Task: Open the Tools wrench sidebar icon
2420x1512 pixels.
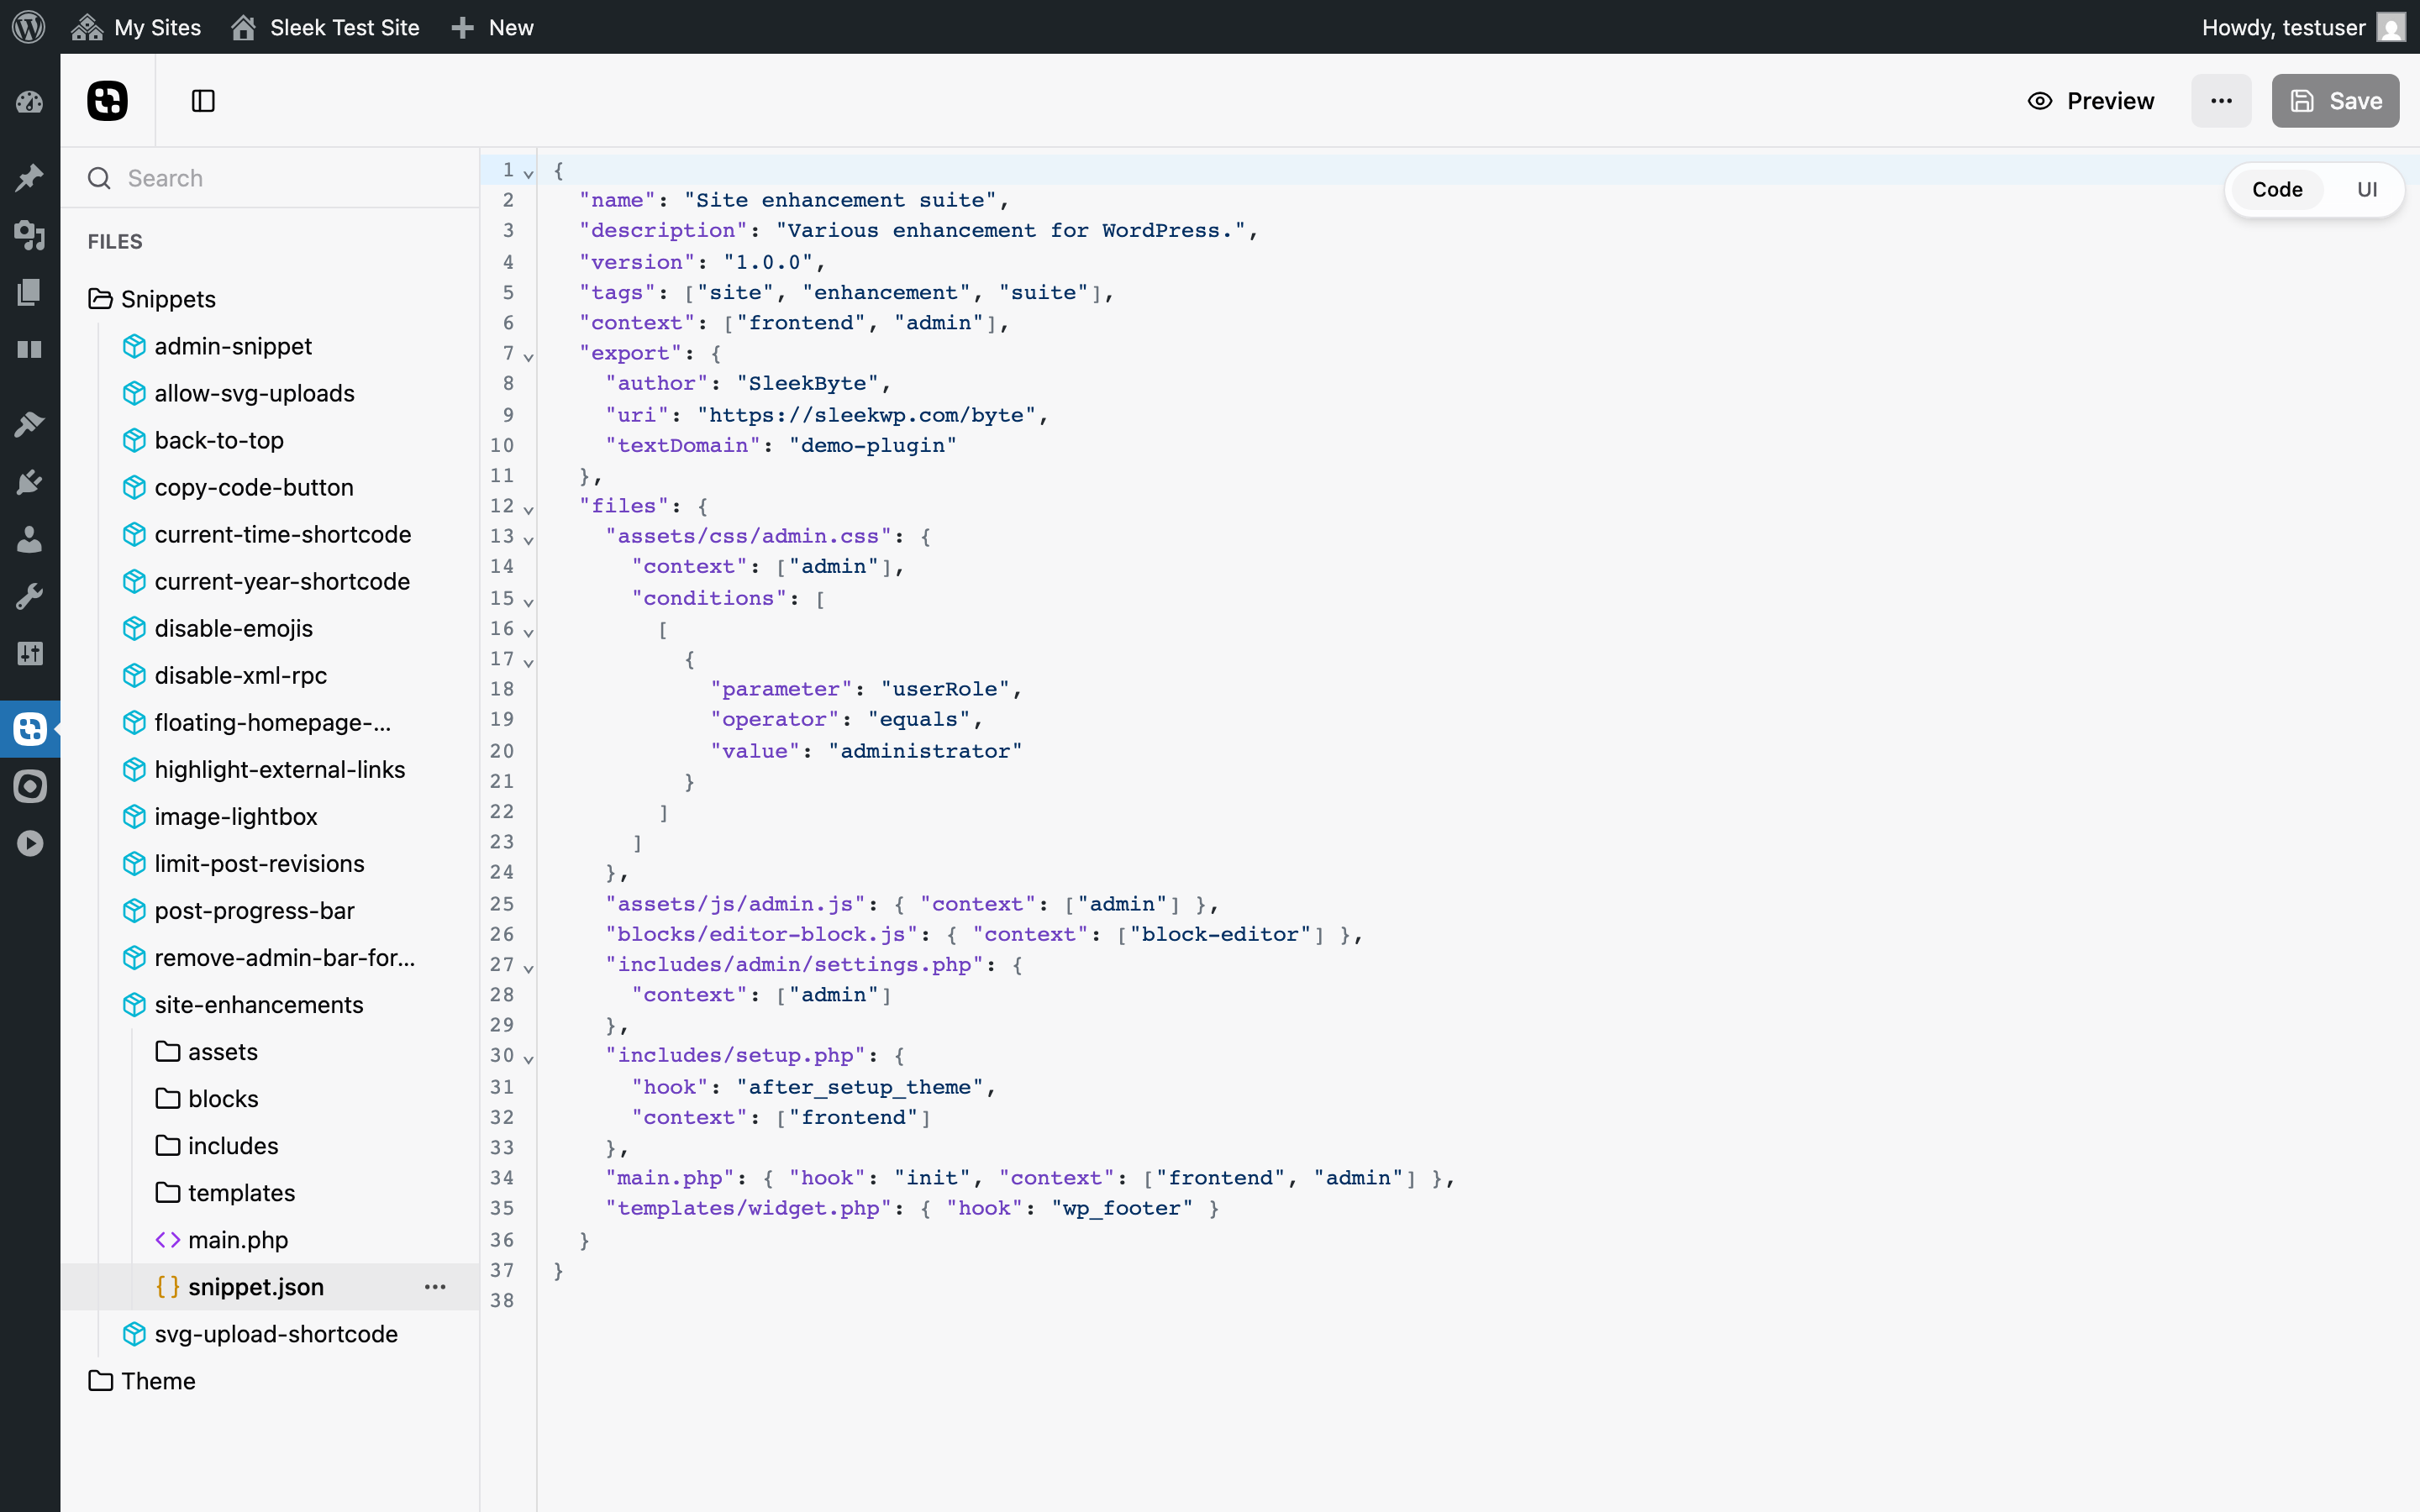Action: 29,597
